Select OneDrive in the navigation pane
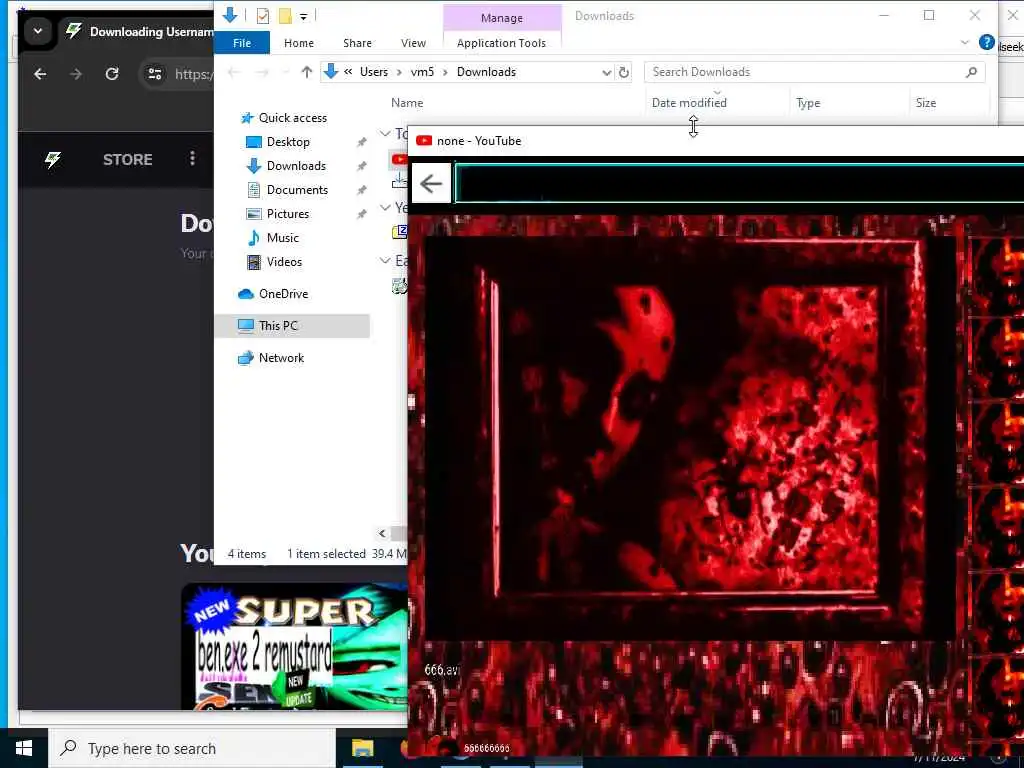1024x768 pixels. coord(283,294)
